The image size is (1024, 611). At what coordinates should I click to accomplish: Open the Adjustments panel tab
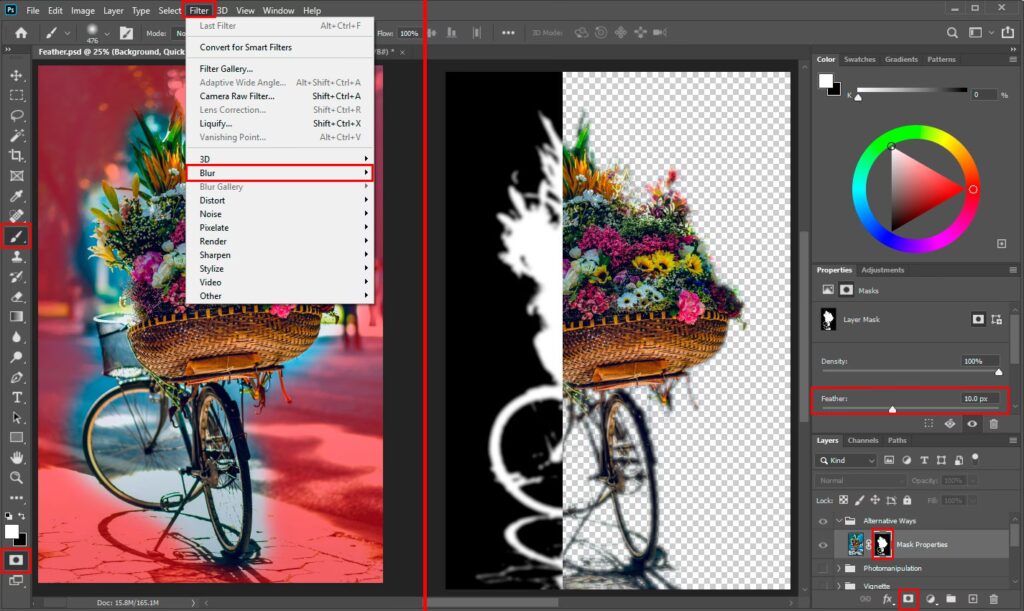882,270
